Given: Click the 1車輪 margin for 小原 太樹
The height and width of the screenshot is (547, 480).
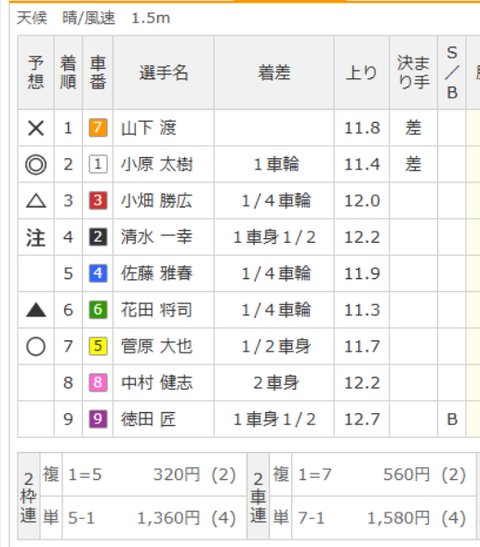Looking at the screenshot, I should (x=276, y=164).
